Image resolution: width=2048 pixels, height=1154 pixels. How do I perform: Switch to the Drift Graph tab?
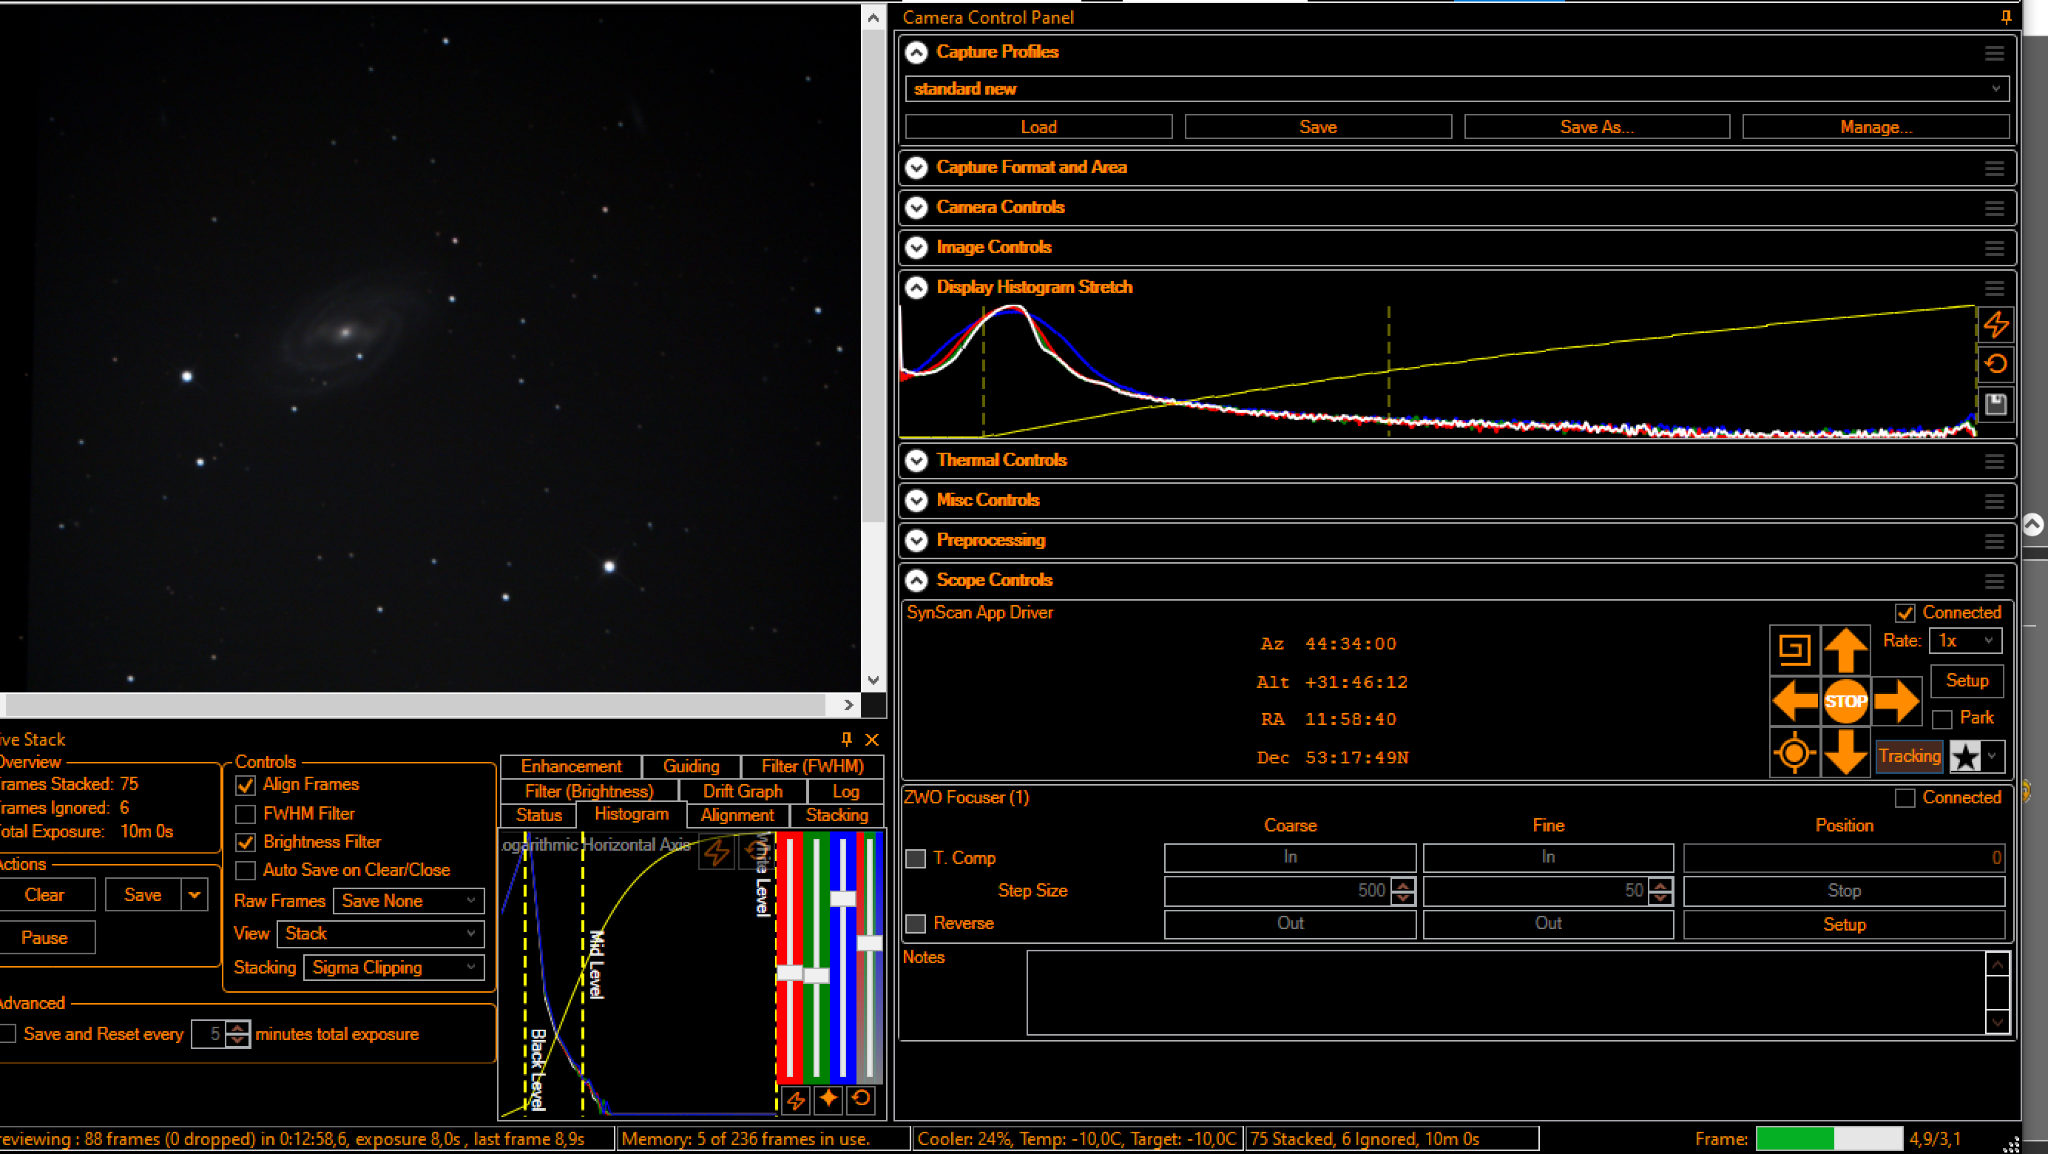click(x=742, y=791)
